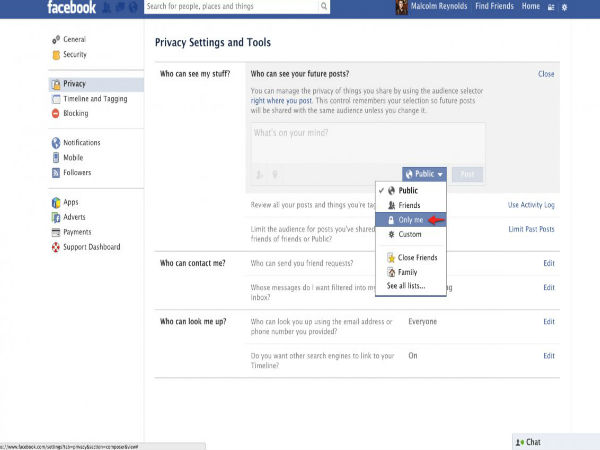Click the Support Dashboard lifebuoy icon
The width and height of the screenshot is (600, 450).
(x=56, y=247)
